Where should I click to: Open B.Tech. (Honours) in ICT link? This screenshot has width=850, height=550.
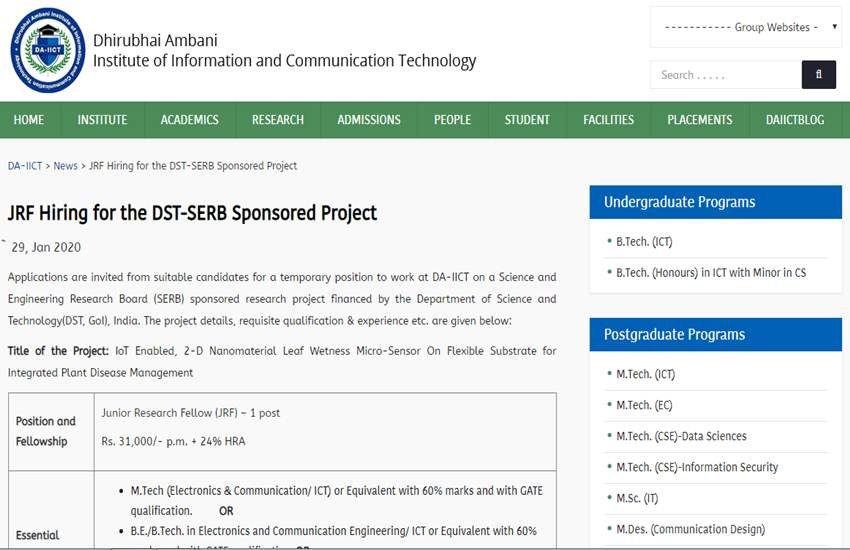click(710, 273)
